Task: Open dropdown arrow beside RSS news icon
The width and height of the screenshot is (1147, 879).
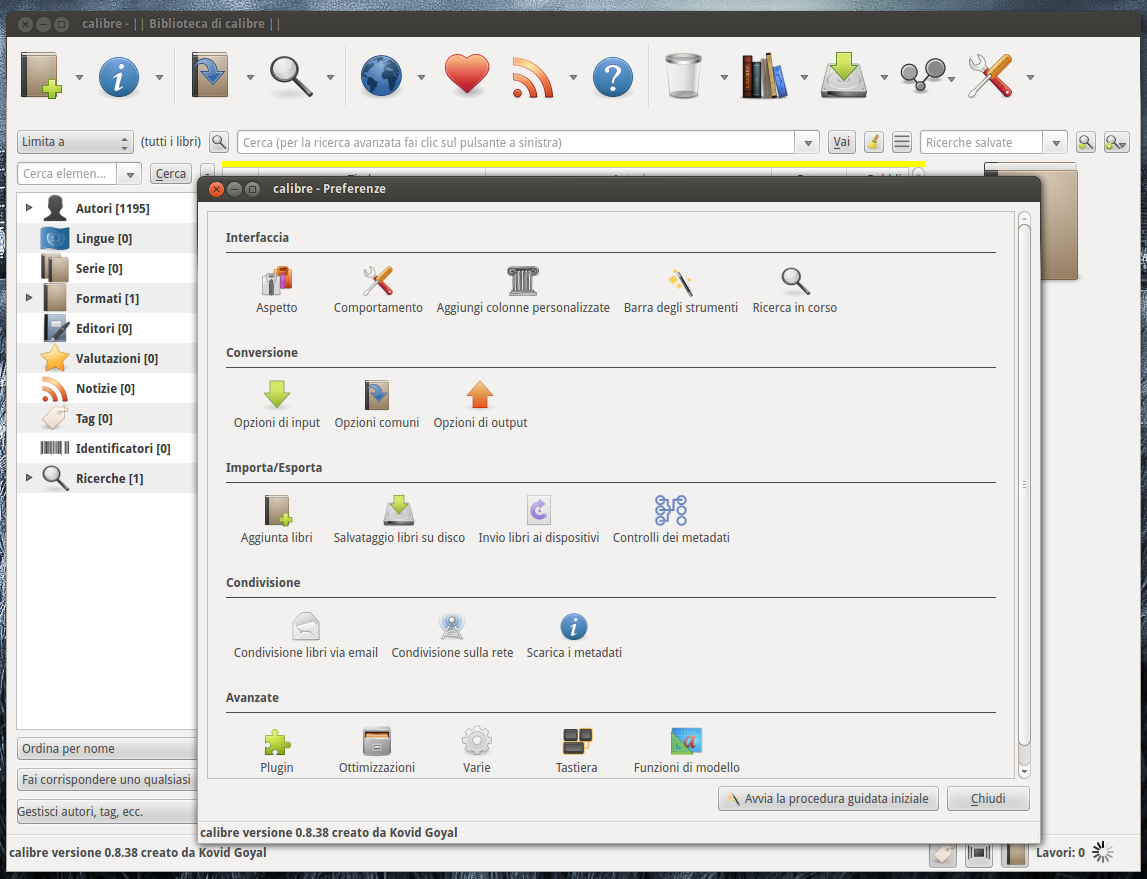Action: (x=573, y=77)
